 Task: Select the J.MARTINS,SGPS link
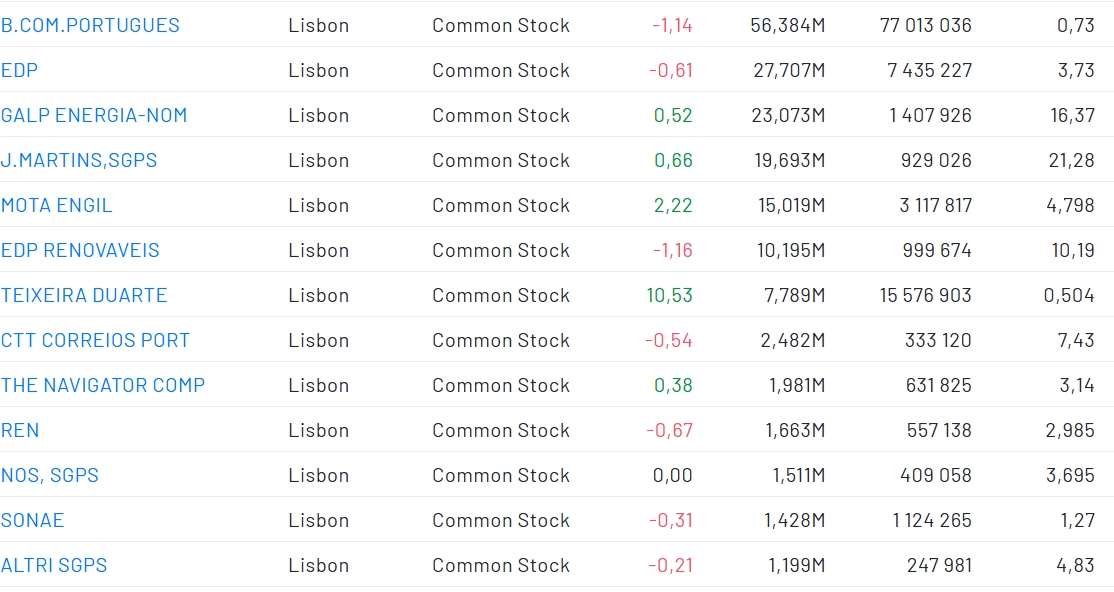coord(79,160)
